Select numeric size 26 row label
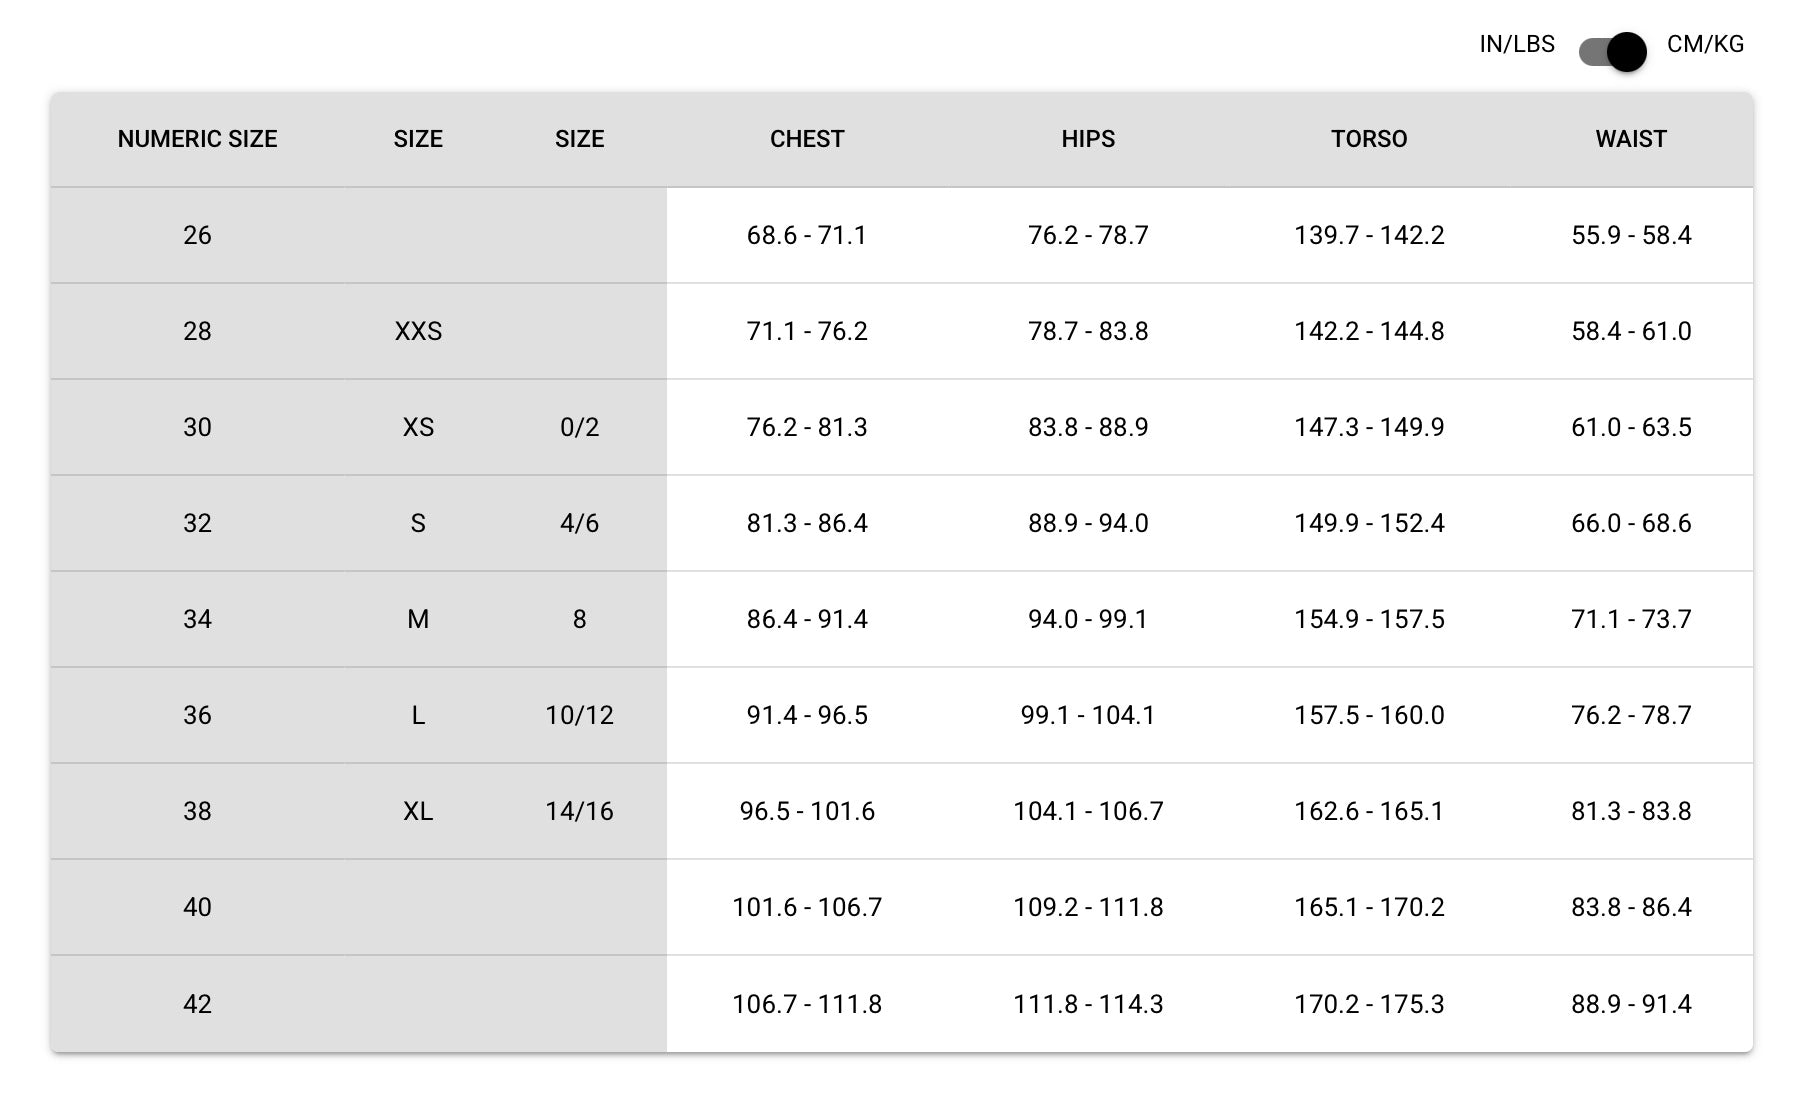 (197, 235)
